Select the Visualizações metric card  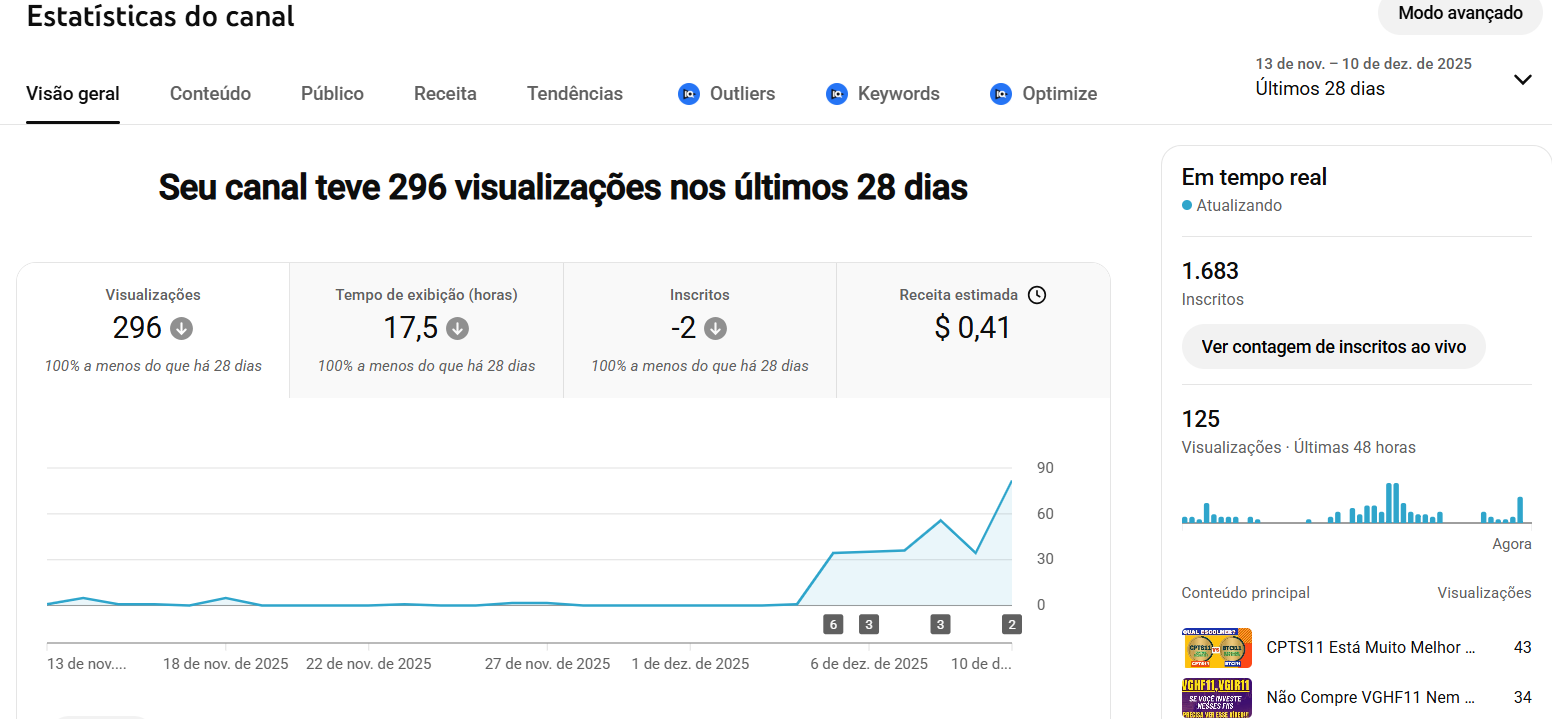pos(152,330)
